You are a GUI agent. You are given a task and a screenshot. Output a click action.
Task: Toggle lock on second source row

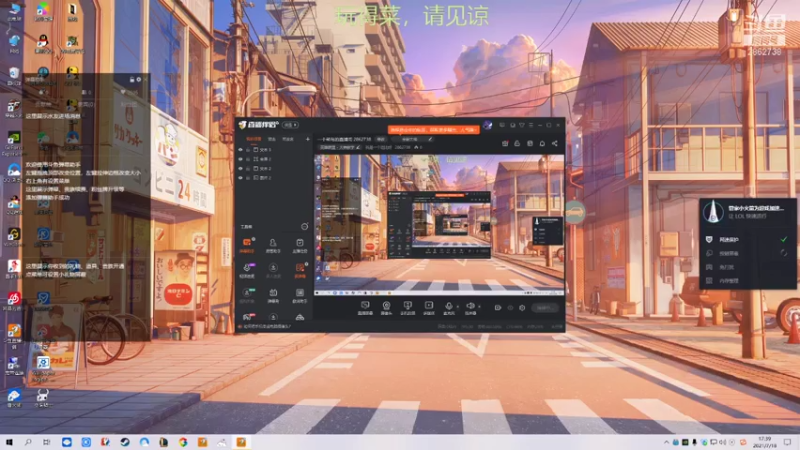(x=248, y=159)
